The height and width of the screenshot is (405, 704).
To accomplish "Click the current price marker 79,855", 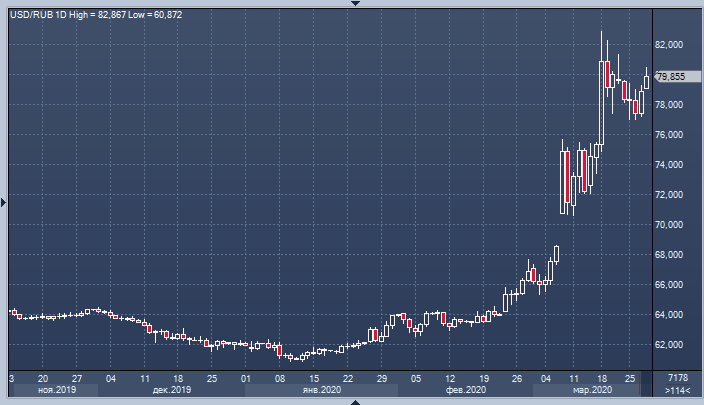I will pos(669,76).
